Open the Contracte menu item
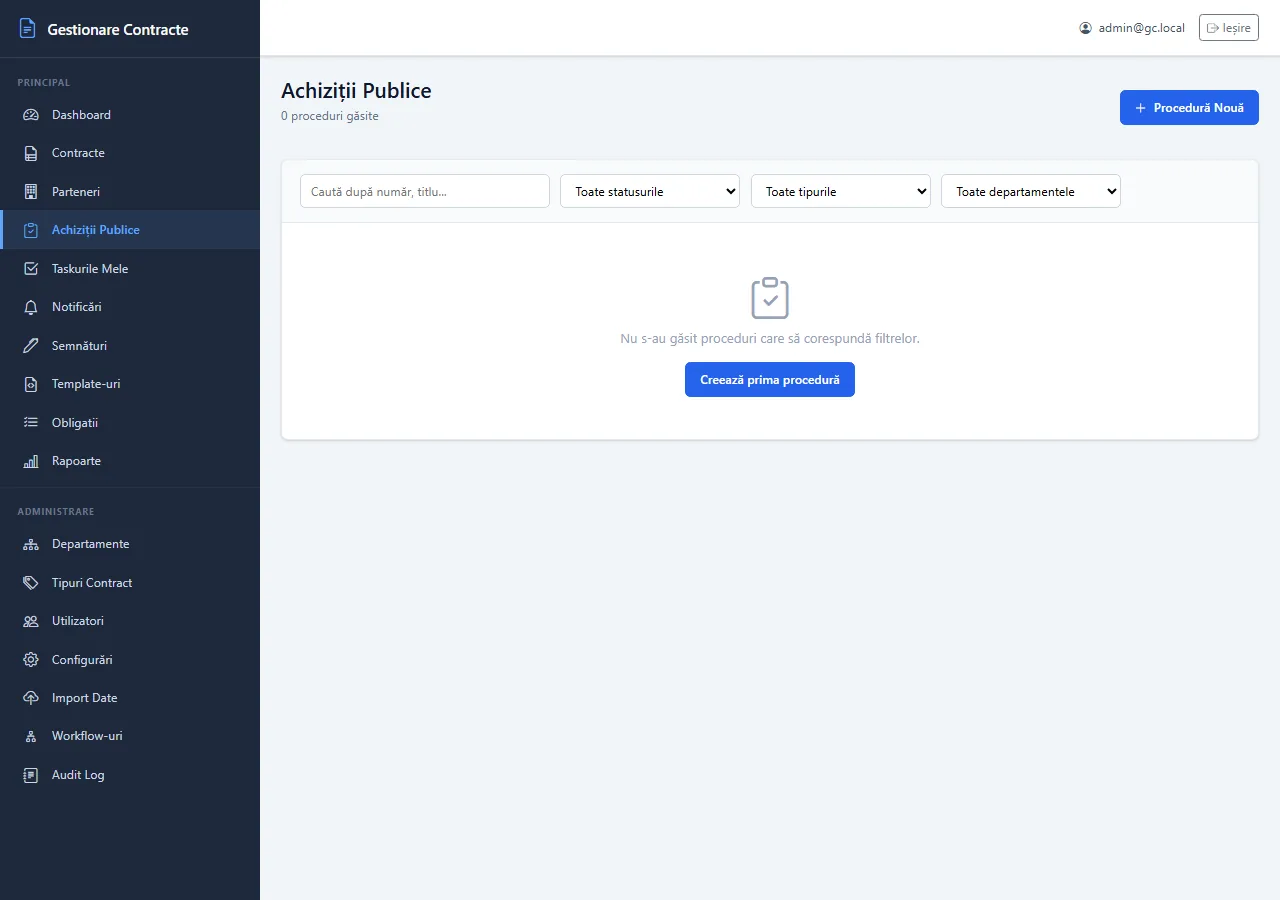The width and height of the screenshot is (1280, 900). (x=130, y=153)
